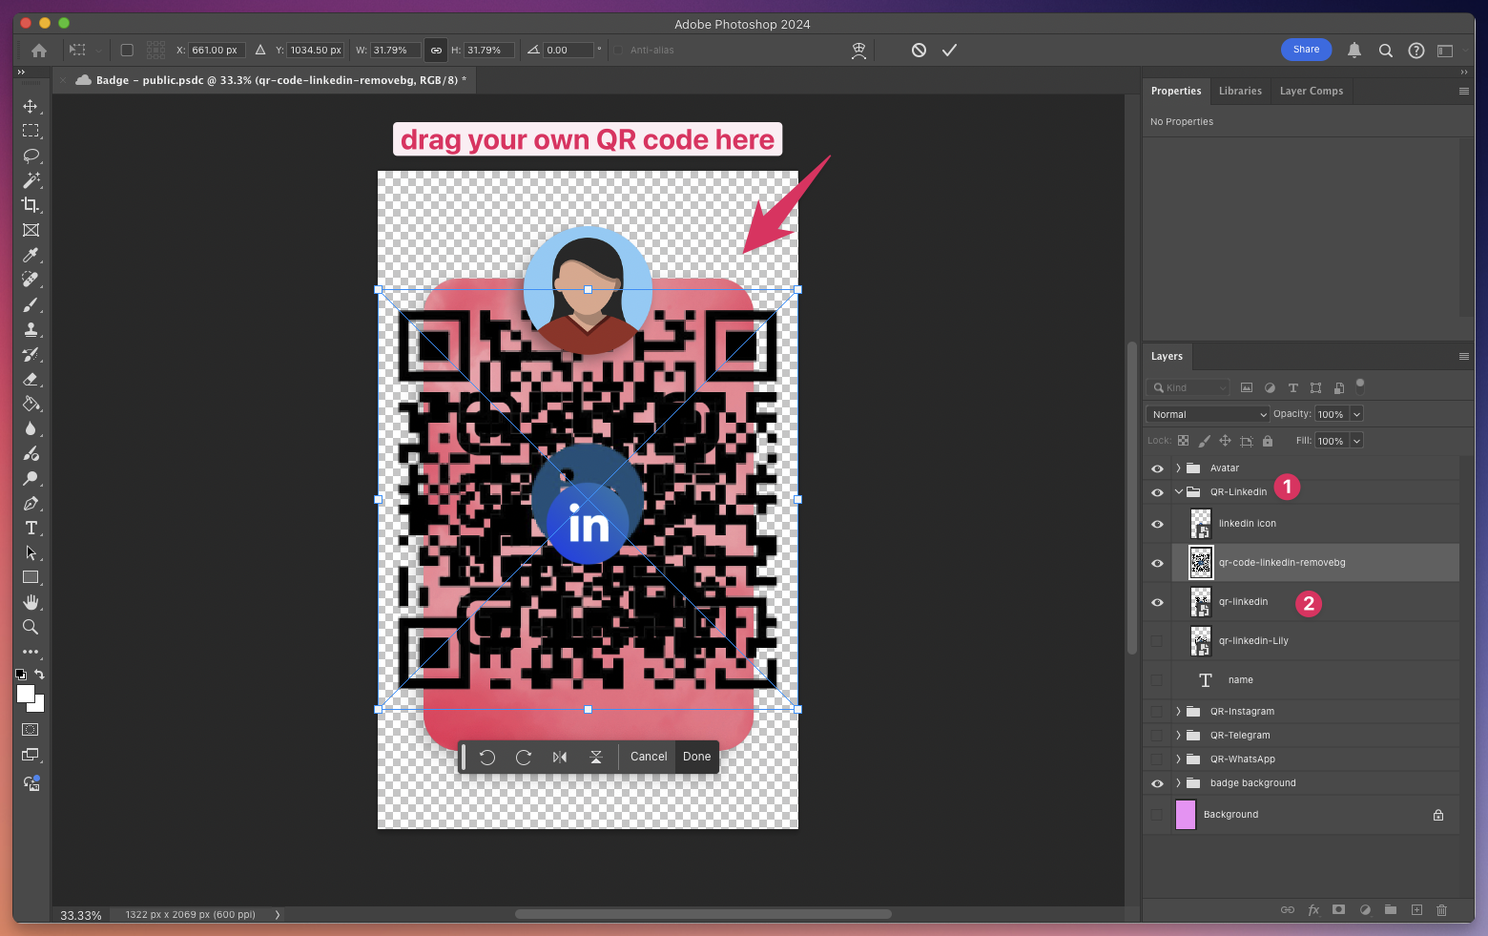Expand the badge background group
Image resolution: width=1488 pixels, height=936 pixels.
click(x=1178, y=783)
